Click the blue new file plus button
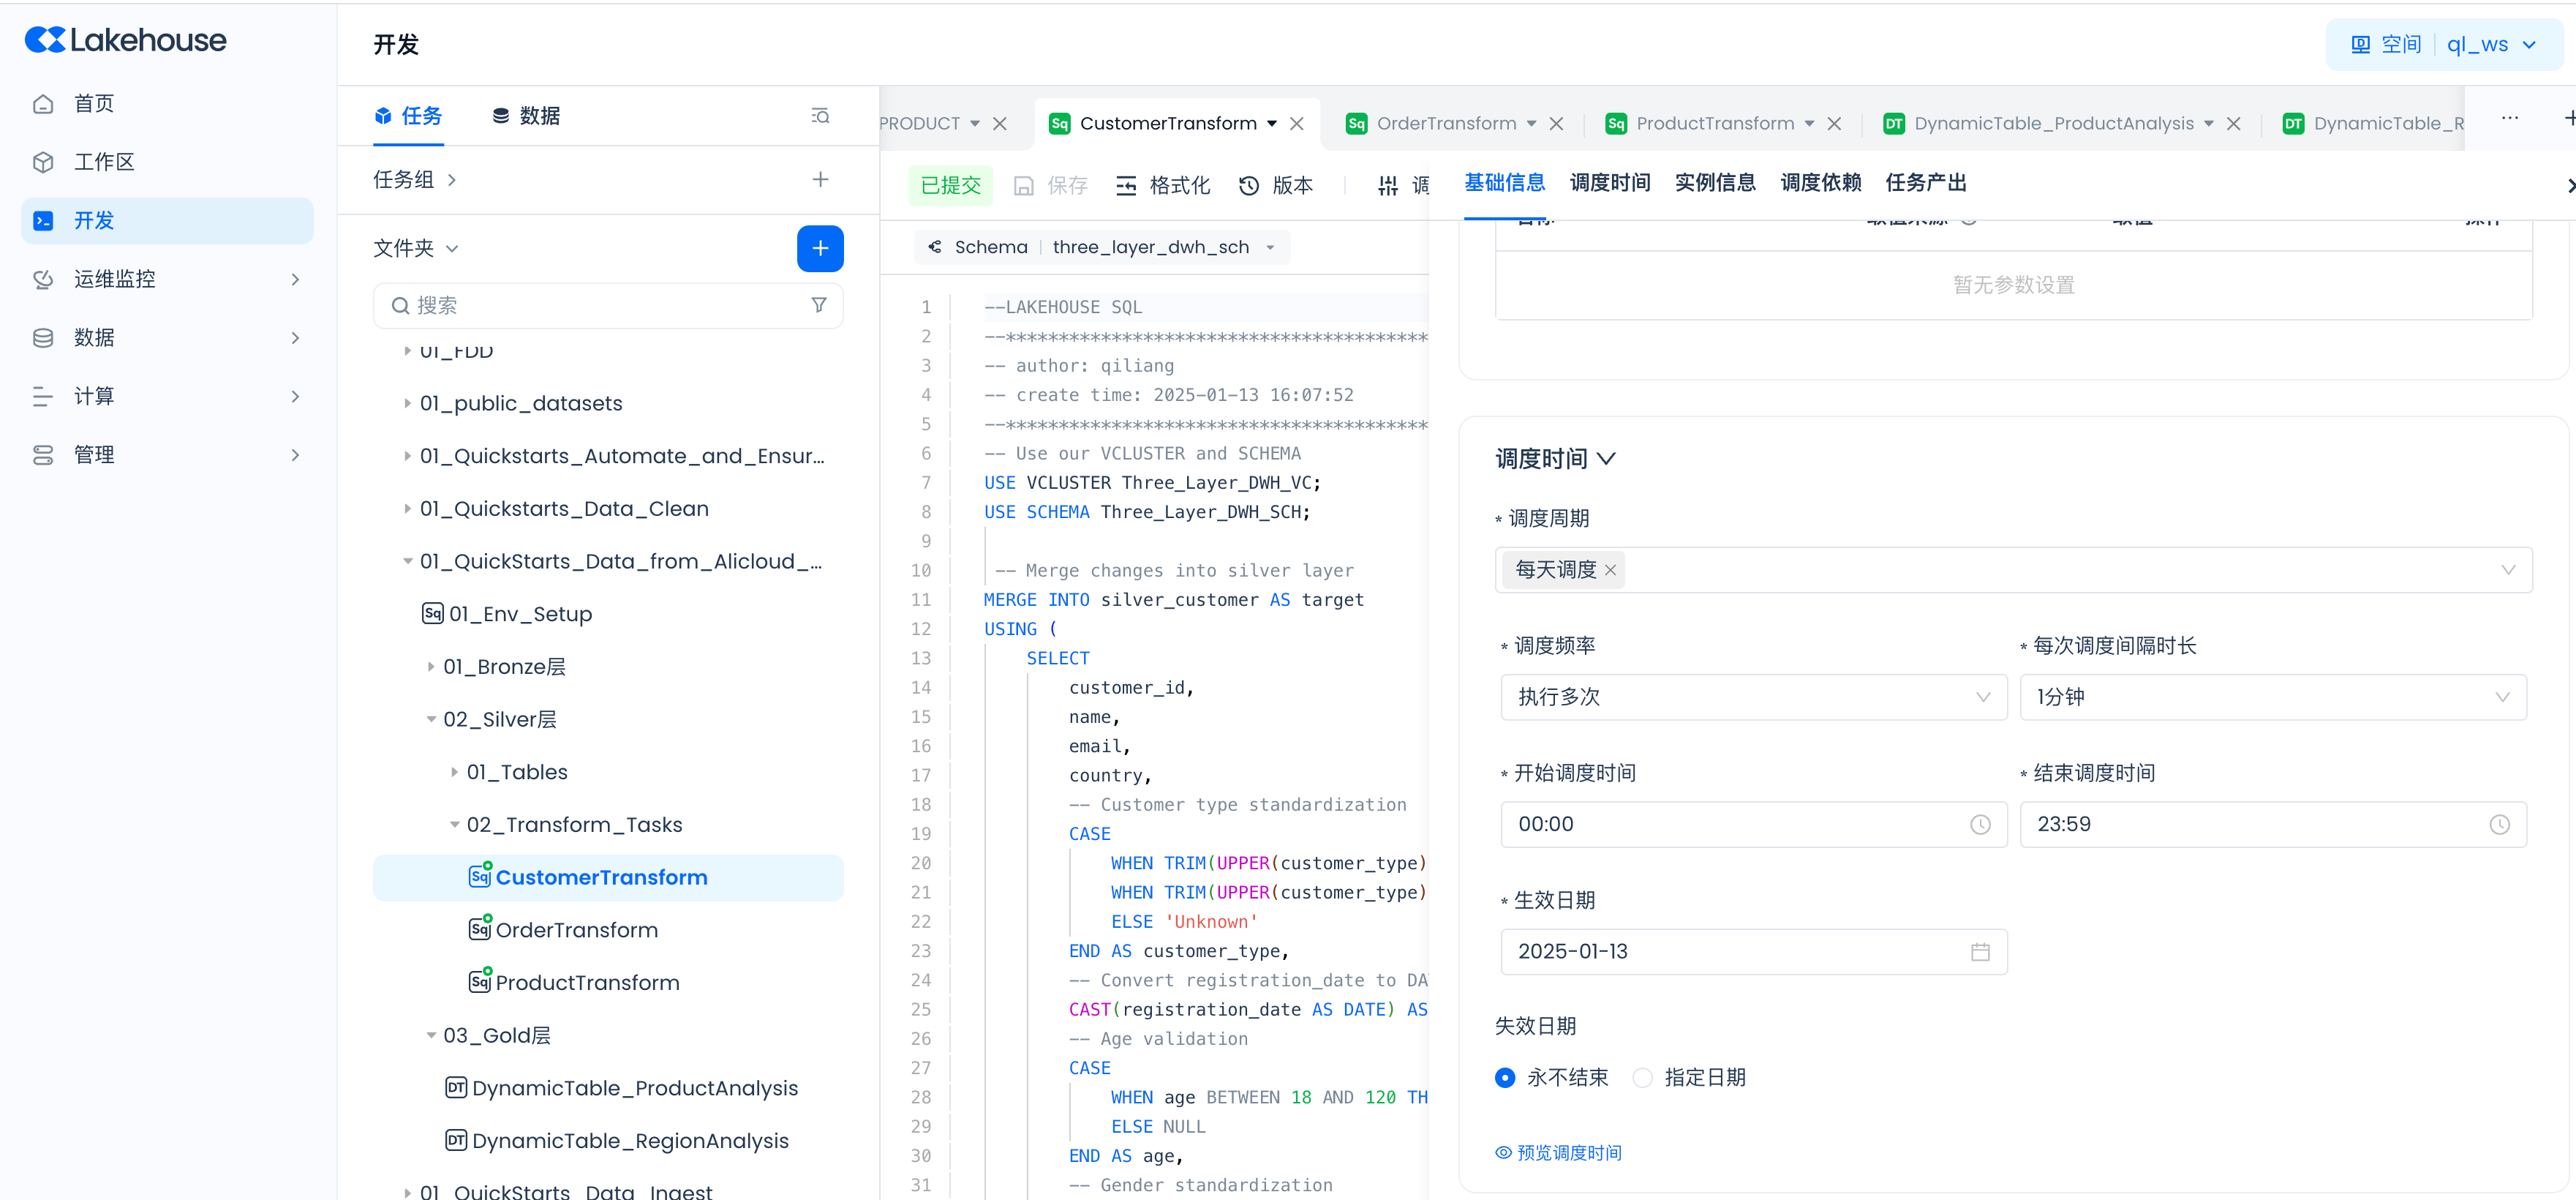This screenshot has height=1200, width=2576. click(x=819, y=248)
